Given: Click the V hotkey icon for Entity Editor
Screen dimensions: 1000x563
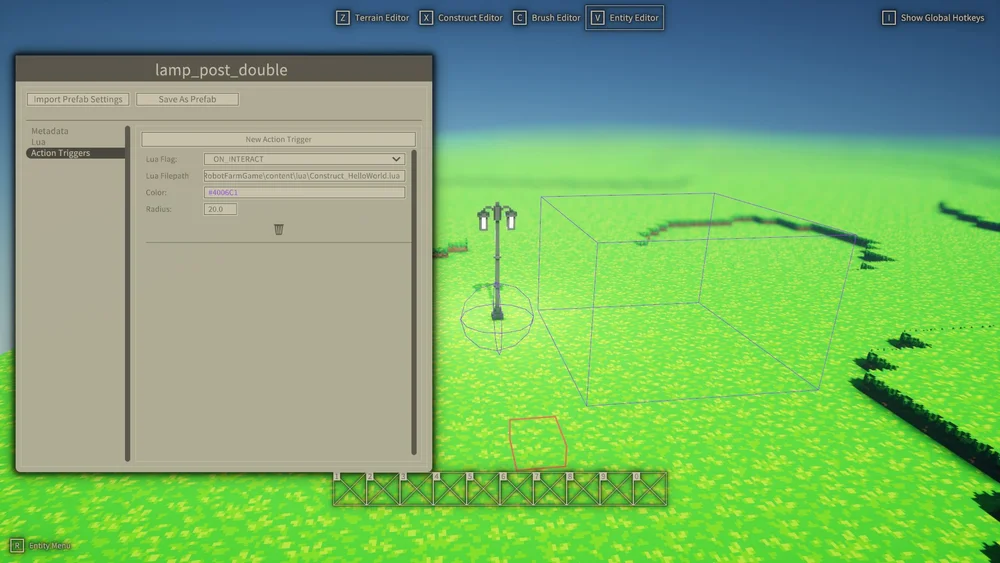Looking at the screenshot, I should coord(597,18).
